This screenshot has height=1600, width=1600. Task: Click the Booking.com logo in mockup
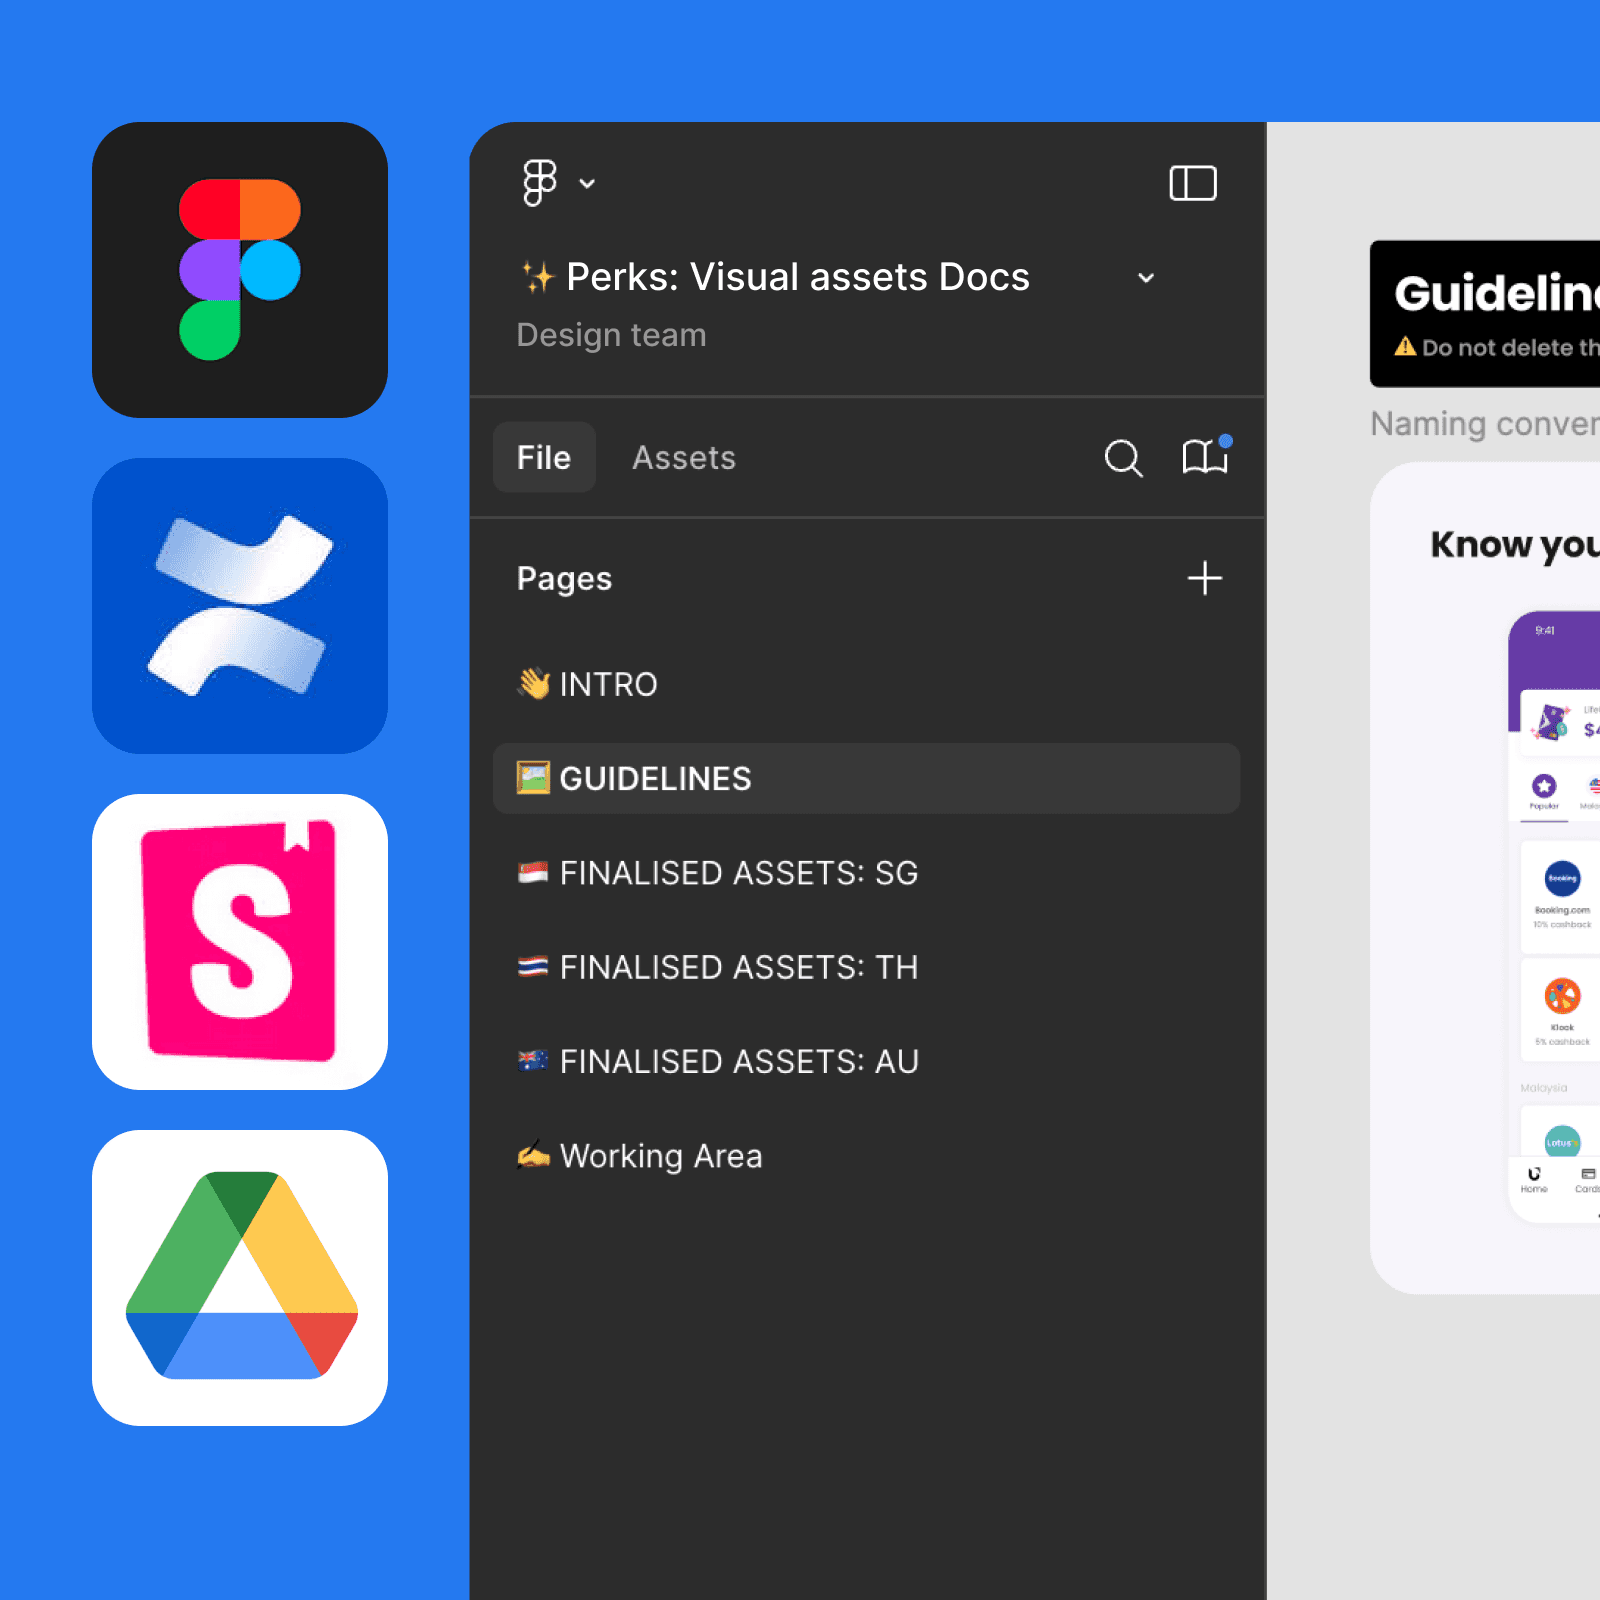[1562, 878]
